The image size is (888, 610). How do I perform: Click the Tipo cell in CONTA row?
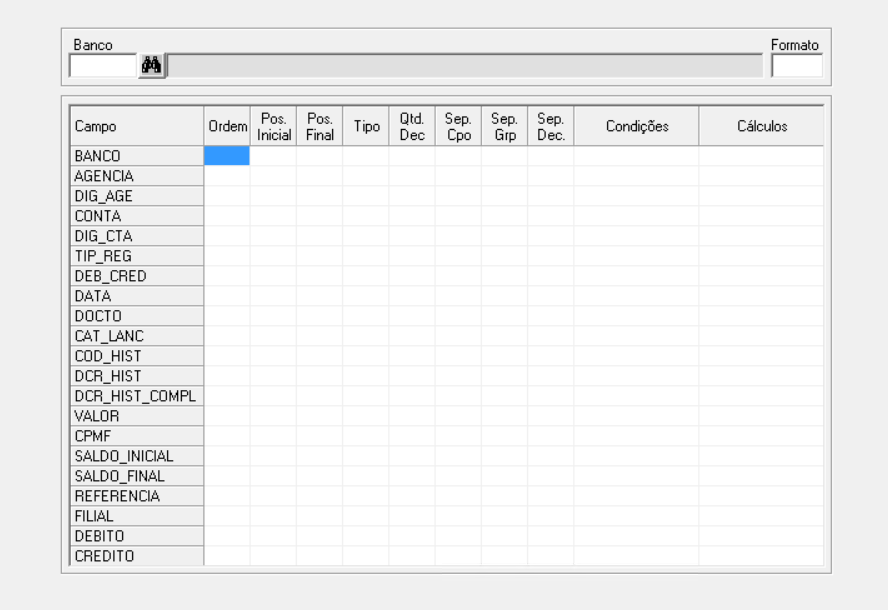tap(366, 216)
